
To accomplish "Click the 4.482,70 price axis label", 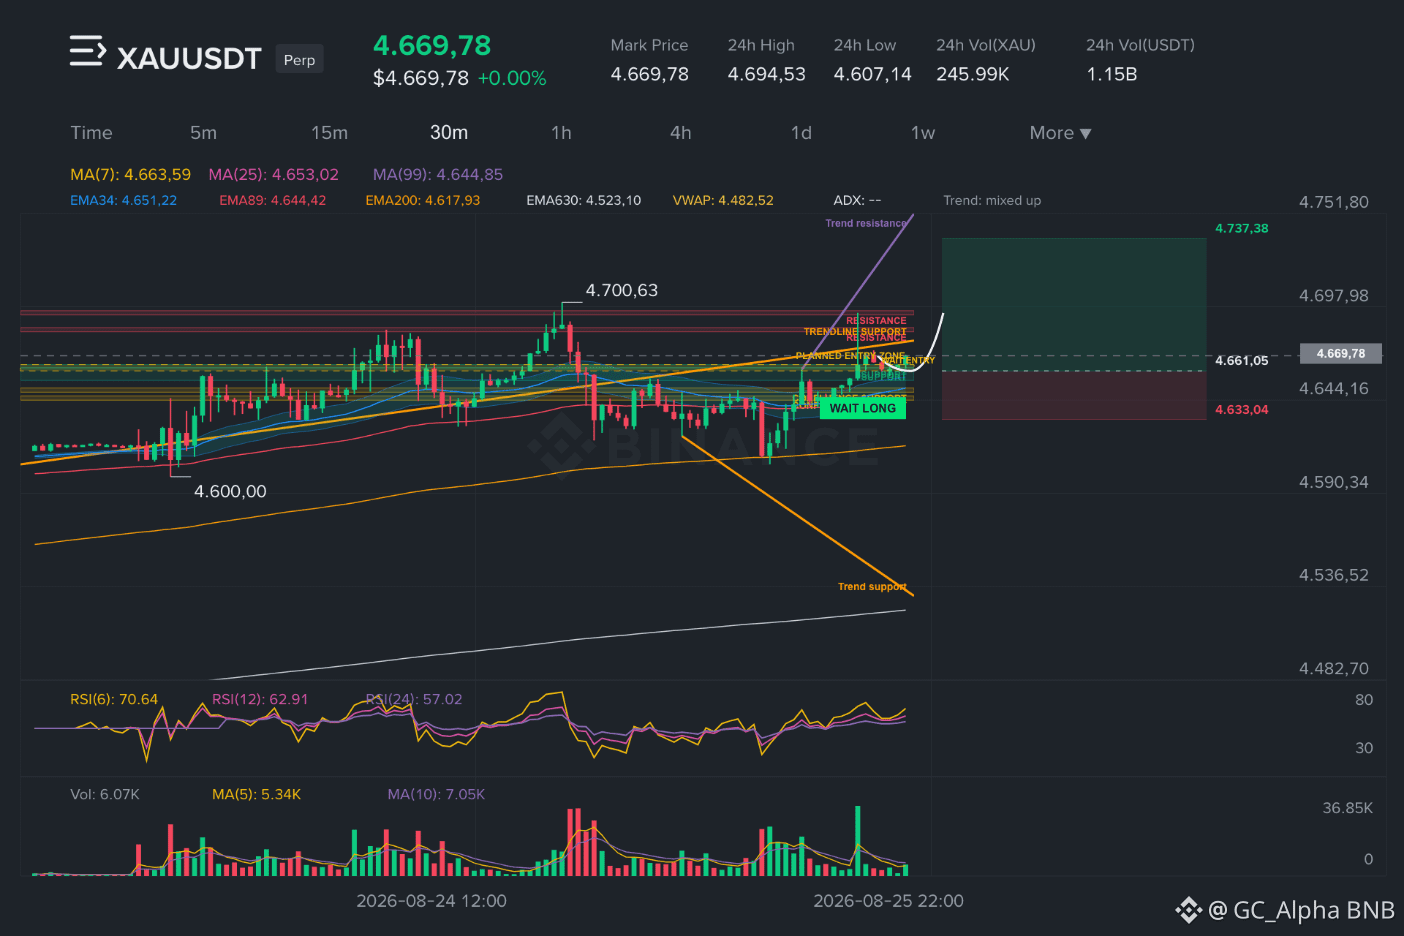I will click(1334, 669).
